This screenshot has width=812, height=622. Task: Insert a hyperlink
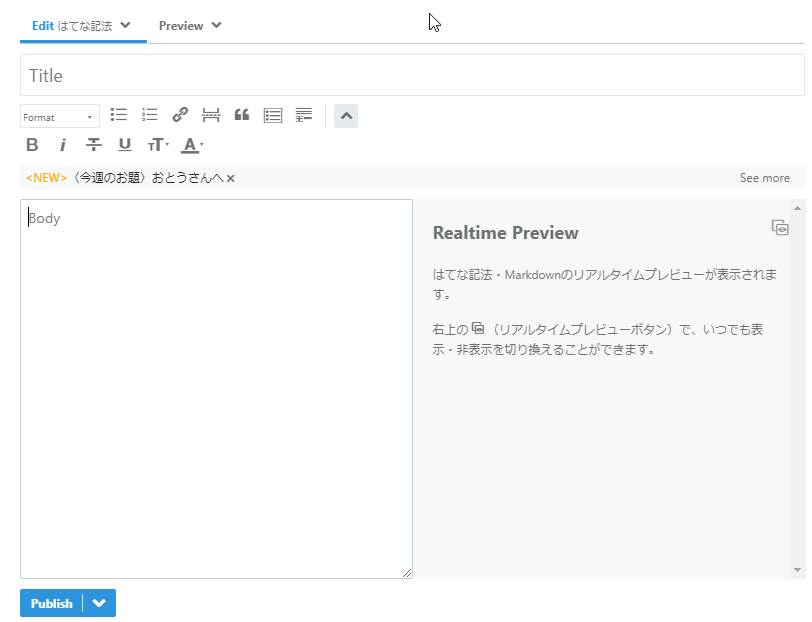coord(180,115)
